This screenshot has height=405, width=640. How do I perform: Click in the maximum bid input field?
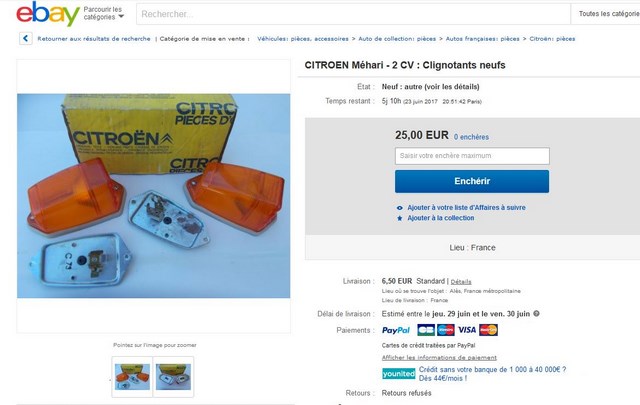[472, 156]
